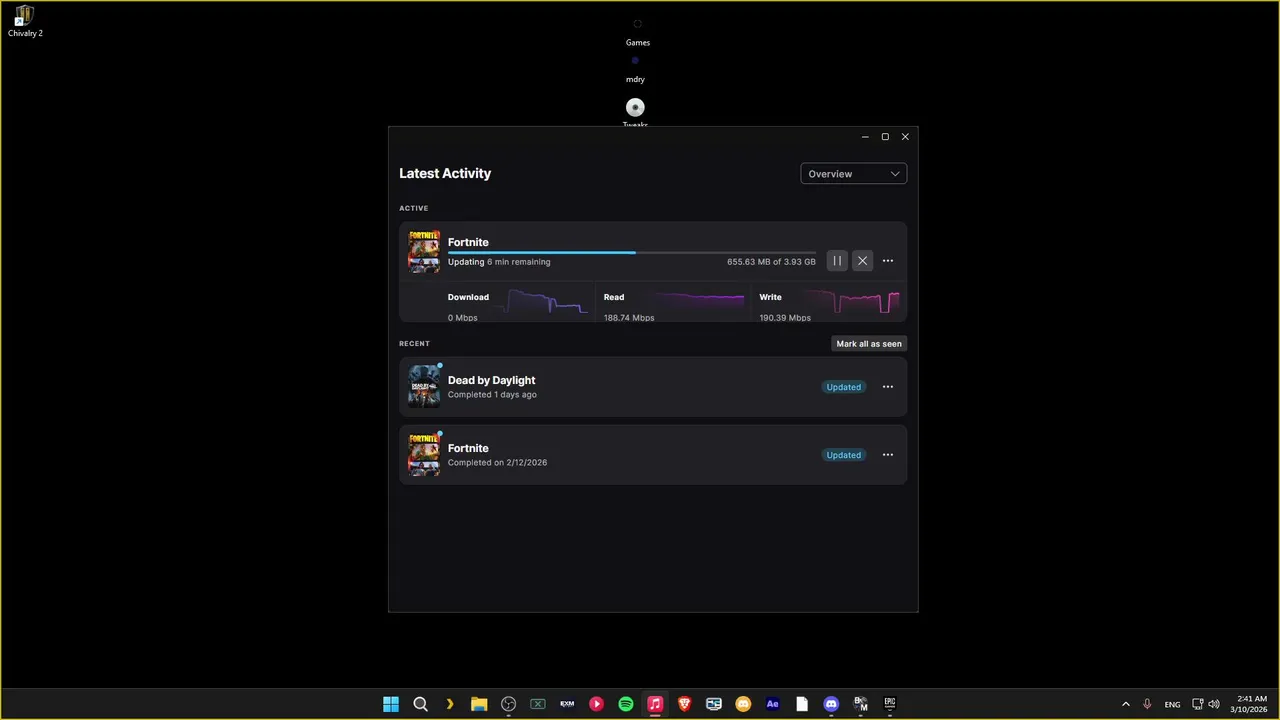The image size is (1280, 720).
Task: Select the Chivalry 2 desktop shortcut
Action: (x=25, y=21)
